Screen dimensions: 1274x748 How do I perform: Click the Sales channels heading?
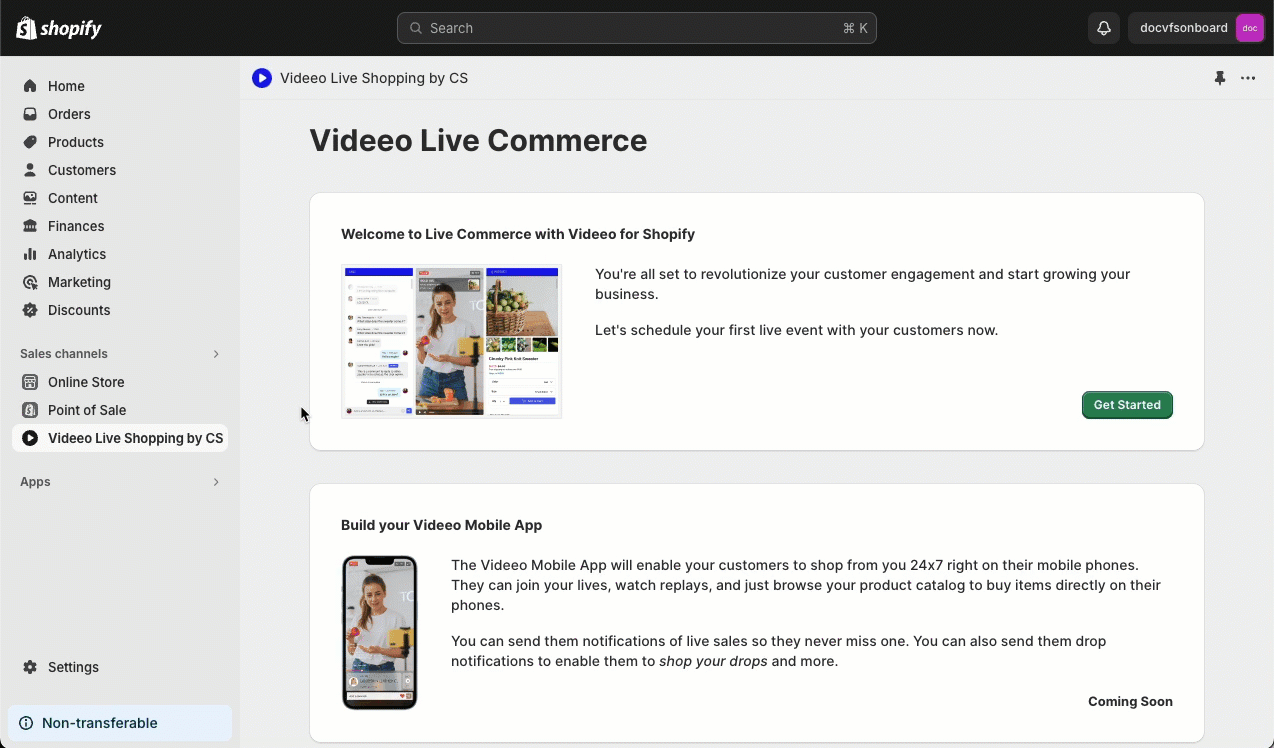point(64,354)
